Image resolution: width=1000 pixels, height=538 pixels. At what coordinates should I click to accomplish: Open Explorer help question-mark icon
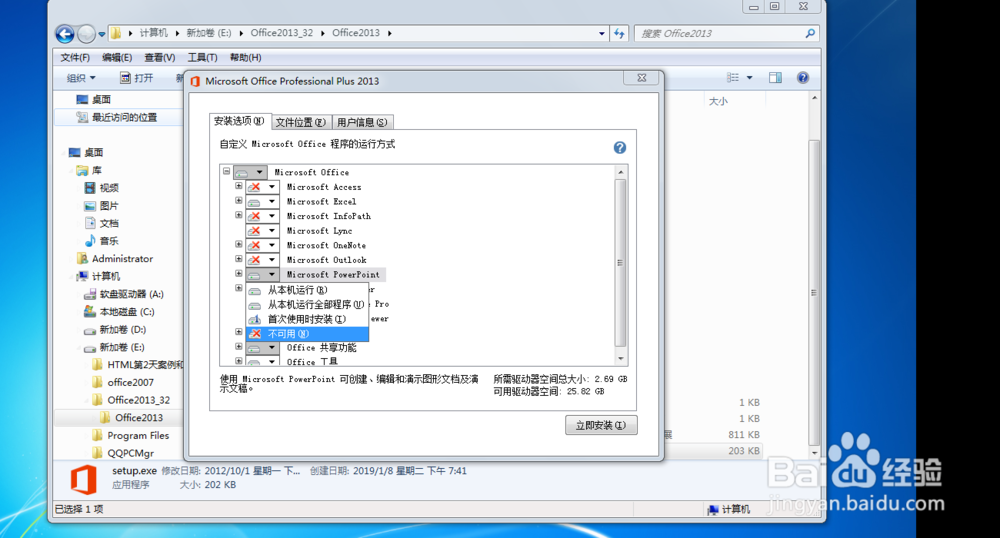tap(803, 78)
